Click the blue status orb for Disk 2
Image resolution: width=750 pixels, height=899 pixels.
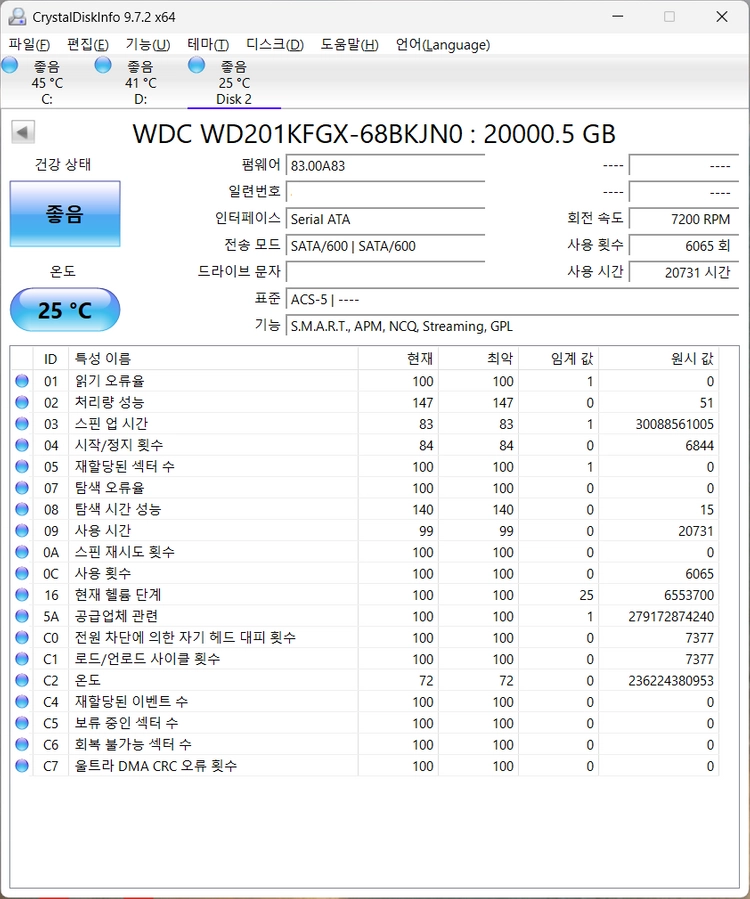196,65
